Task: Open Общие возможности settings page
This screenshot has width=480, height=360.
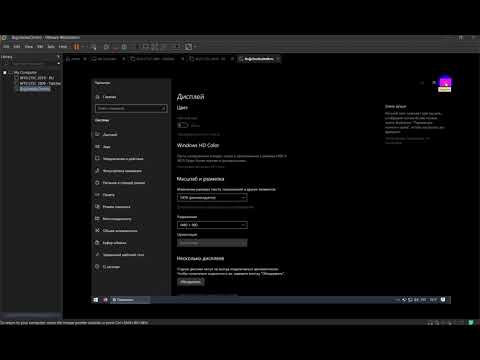Action: 131,231
